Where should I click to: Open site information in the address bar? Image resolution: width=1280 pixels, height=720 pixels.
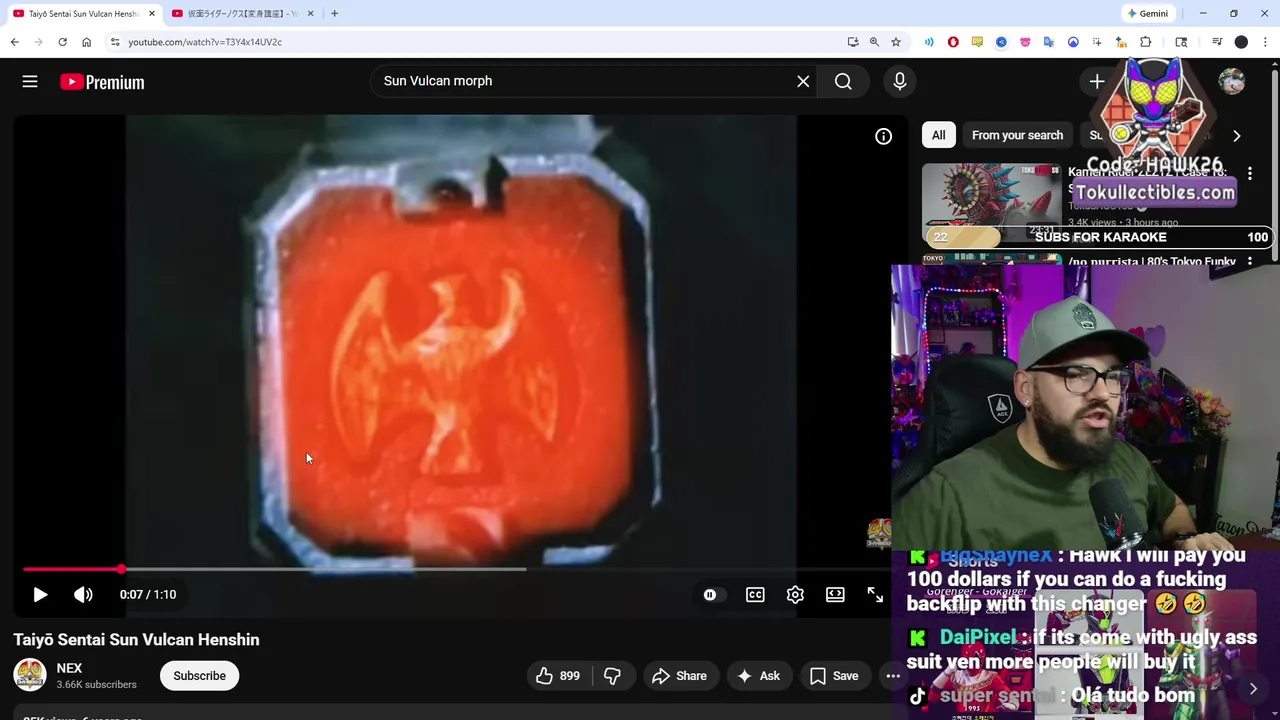point(115,42)
